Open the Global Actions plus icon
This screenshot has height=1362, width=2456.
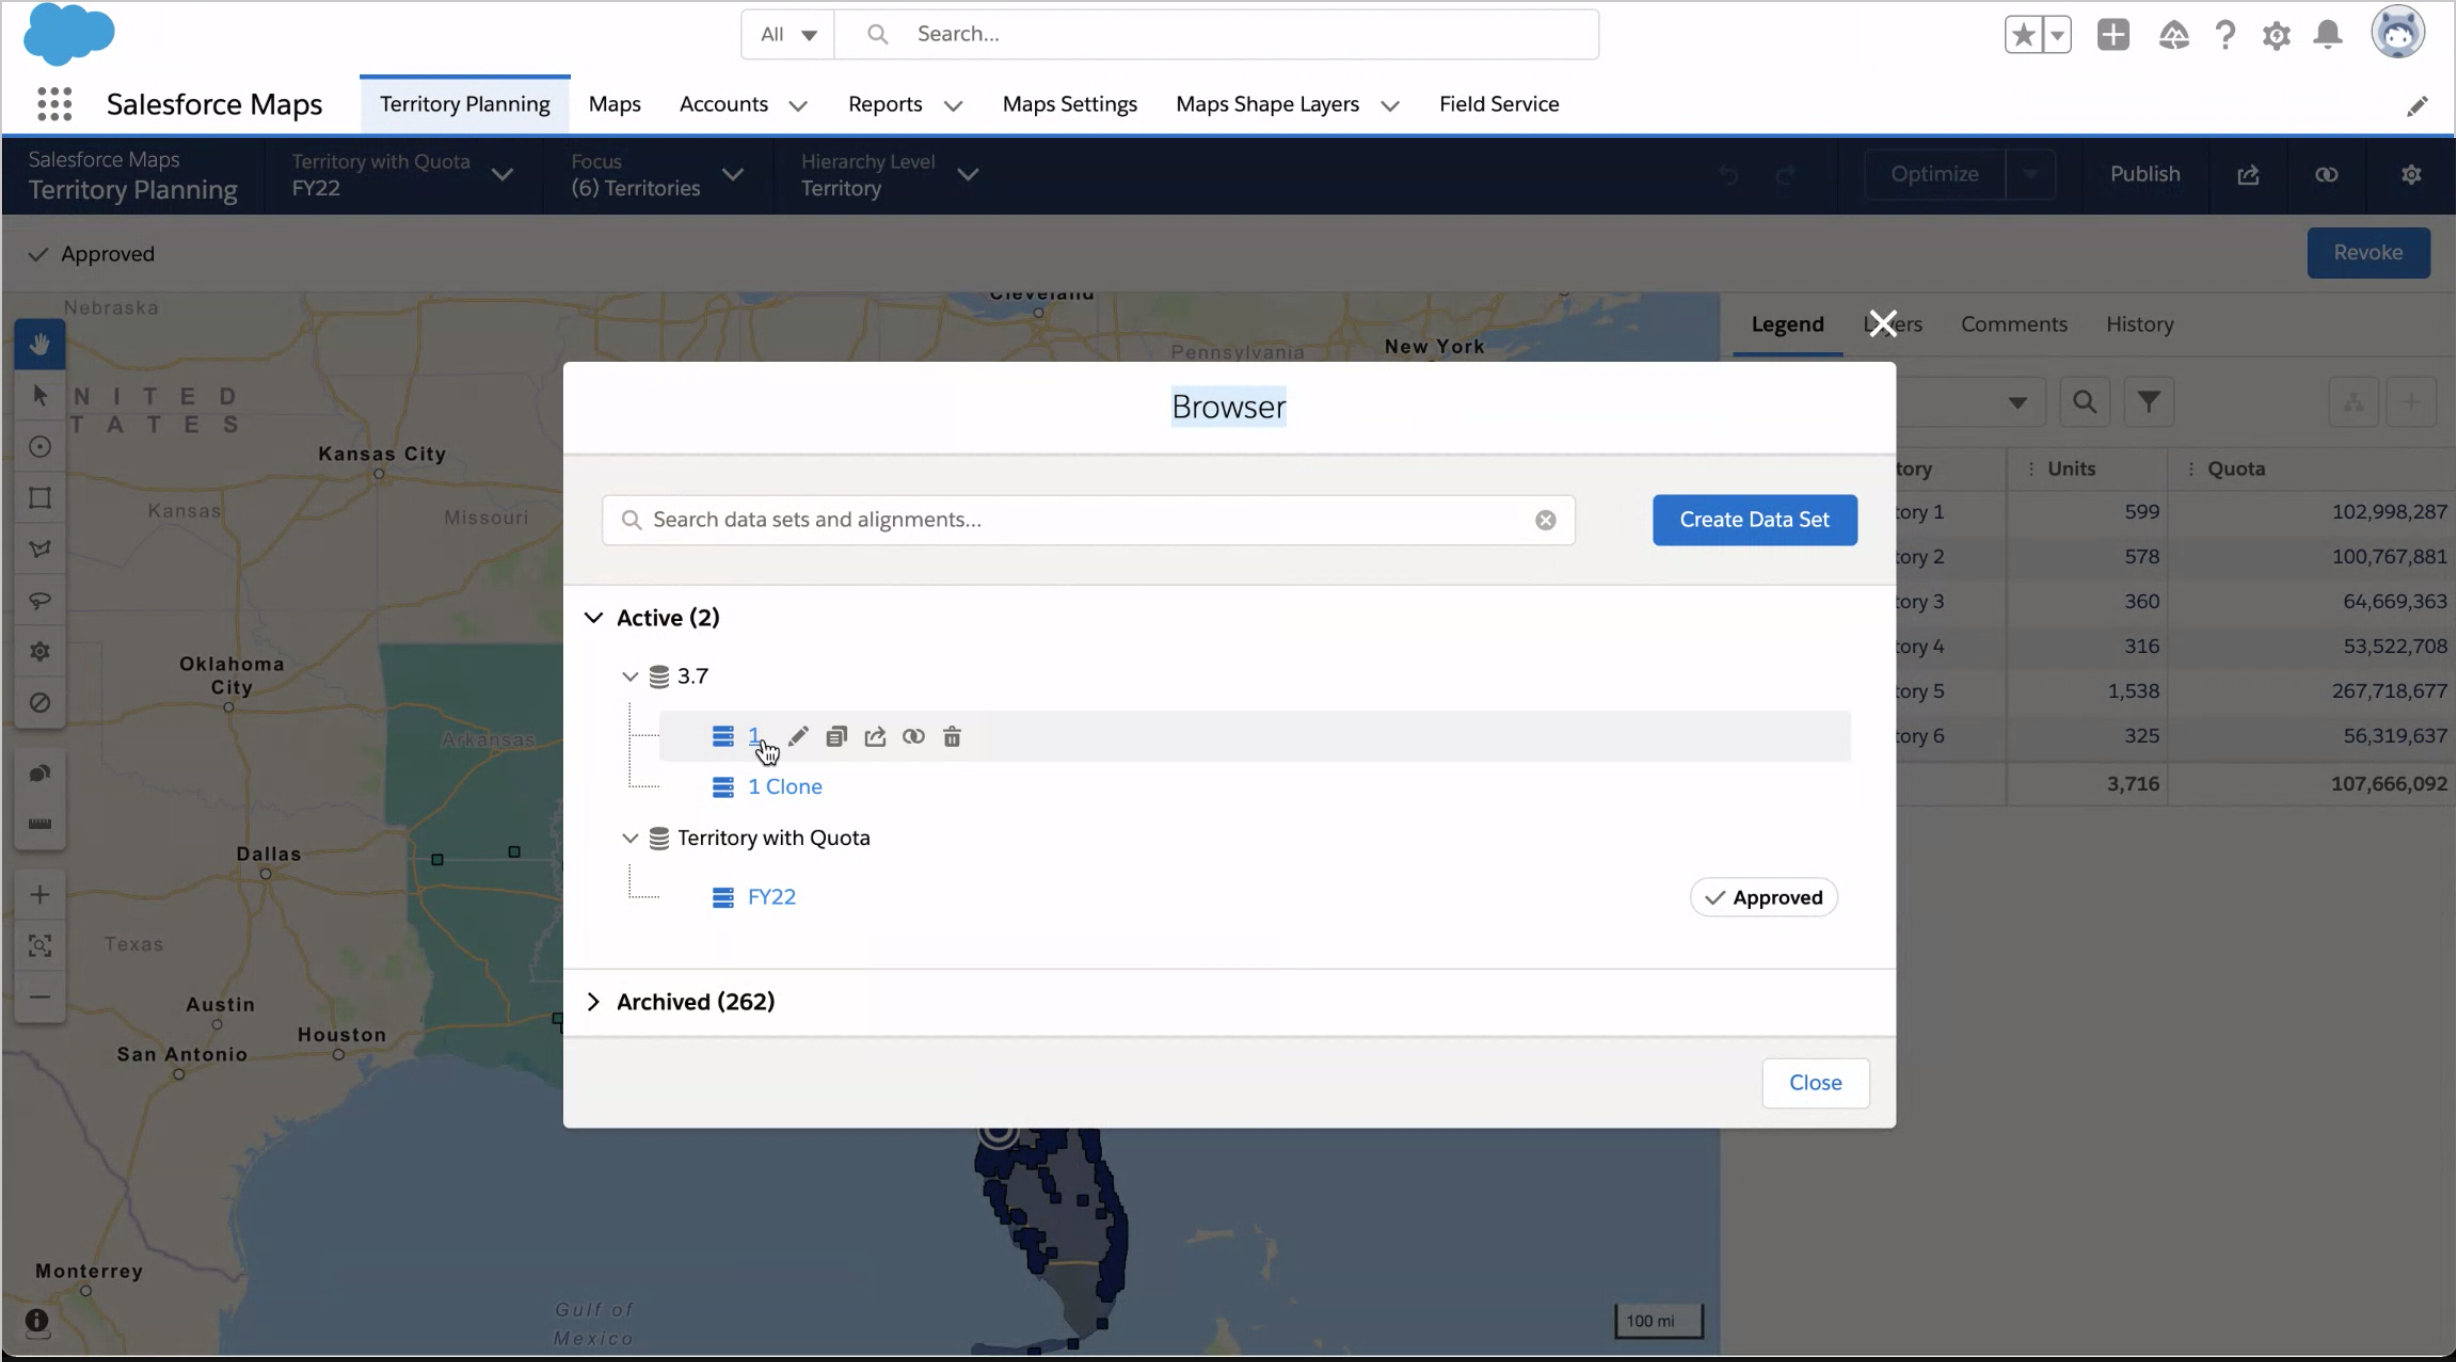[x=2113, y=35]
